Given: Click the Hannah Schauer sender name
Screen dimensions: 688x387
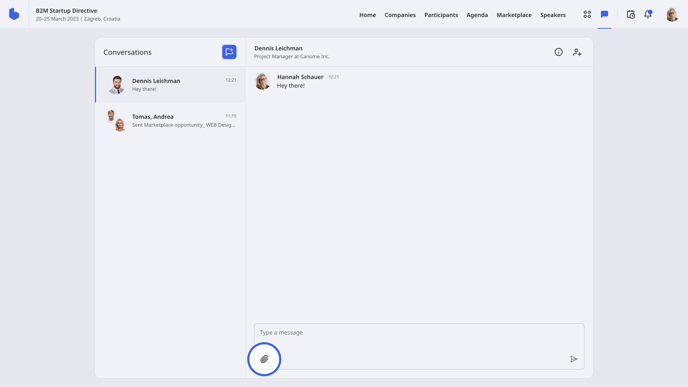Looking at the screenshot, I should tap(300, 77).
